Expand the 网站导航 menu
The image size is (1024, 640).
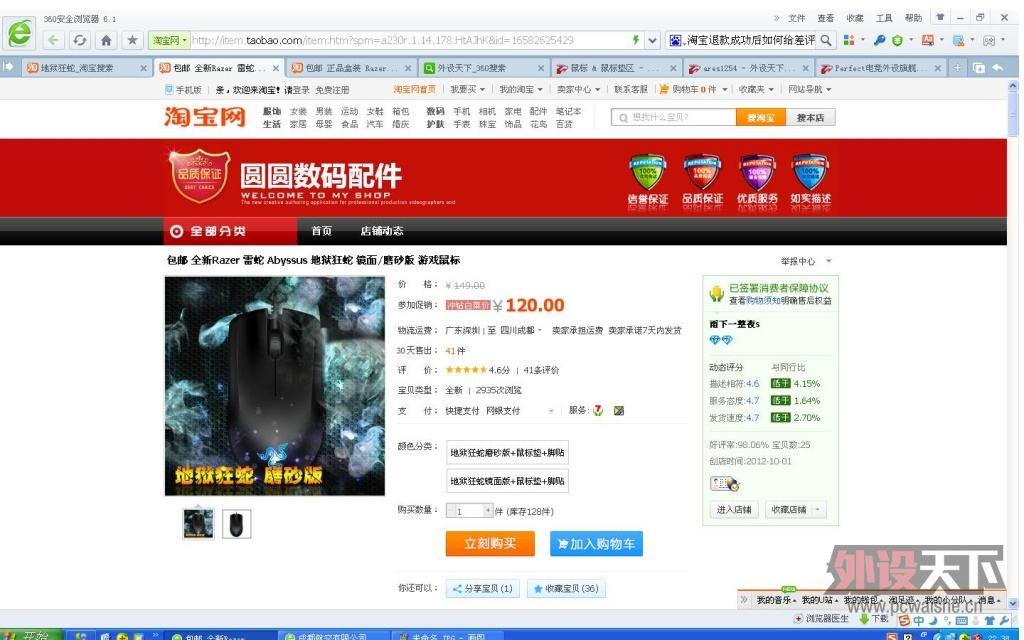810,89
